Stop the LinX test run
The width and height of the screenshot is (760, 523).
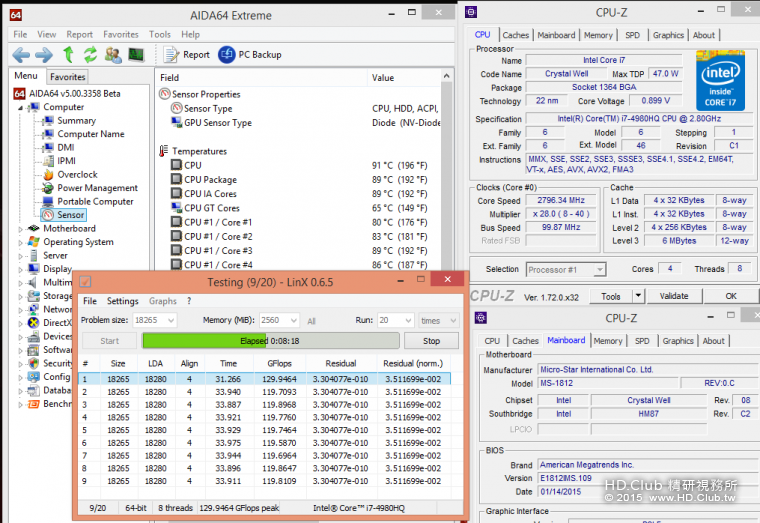tap(431, 341)
